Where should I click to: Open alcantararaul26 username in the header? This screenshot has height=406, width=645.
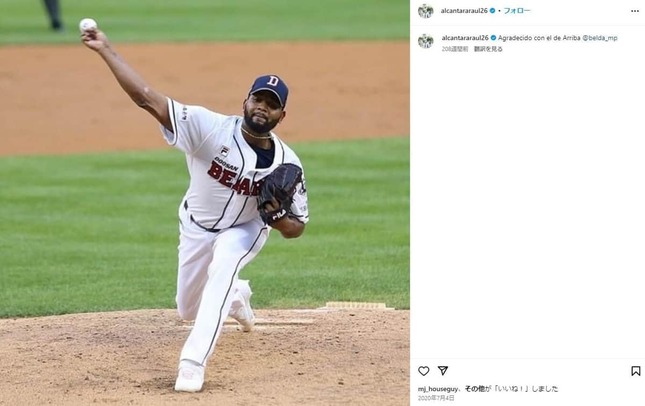click(464, 11)
